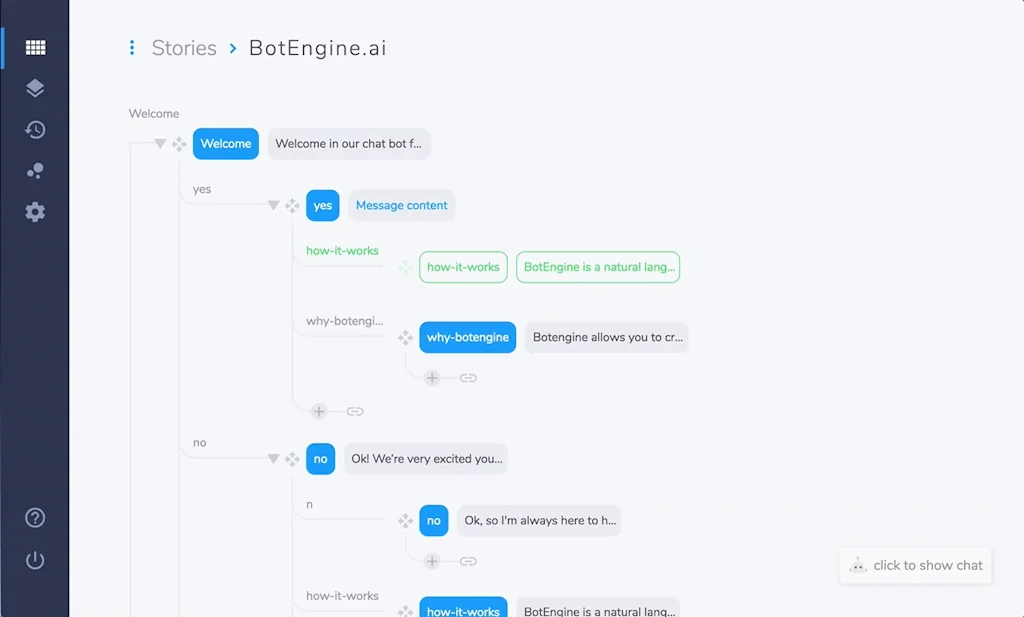Open history via the clock icon
The width and height of the screenshot is (1024, 617).
coord(35,129)
